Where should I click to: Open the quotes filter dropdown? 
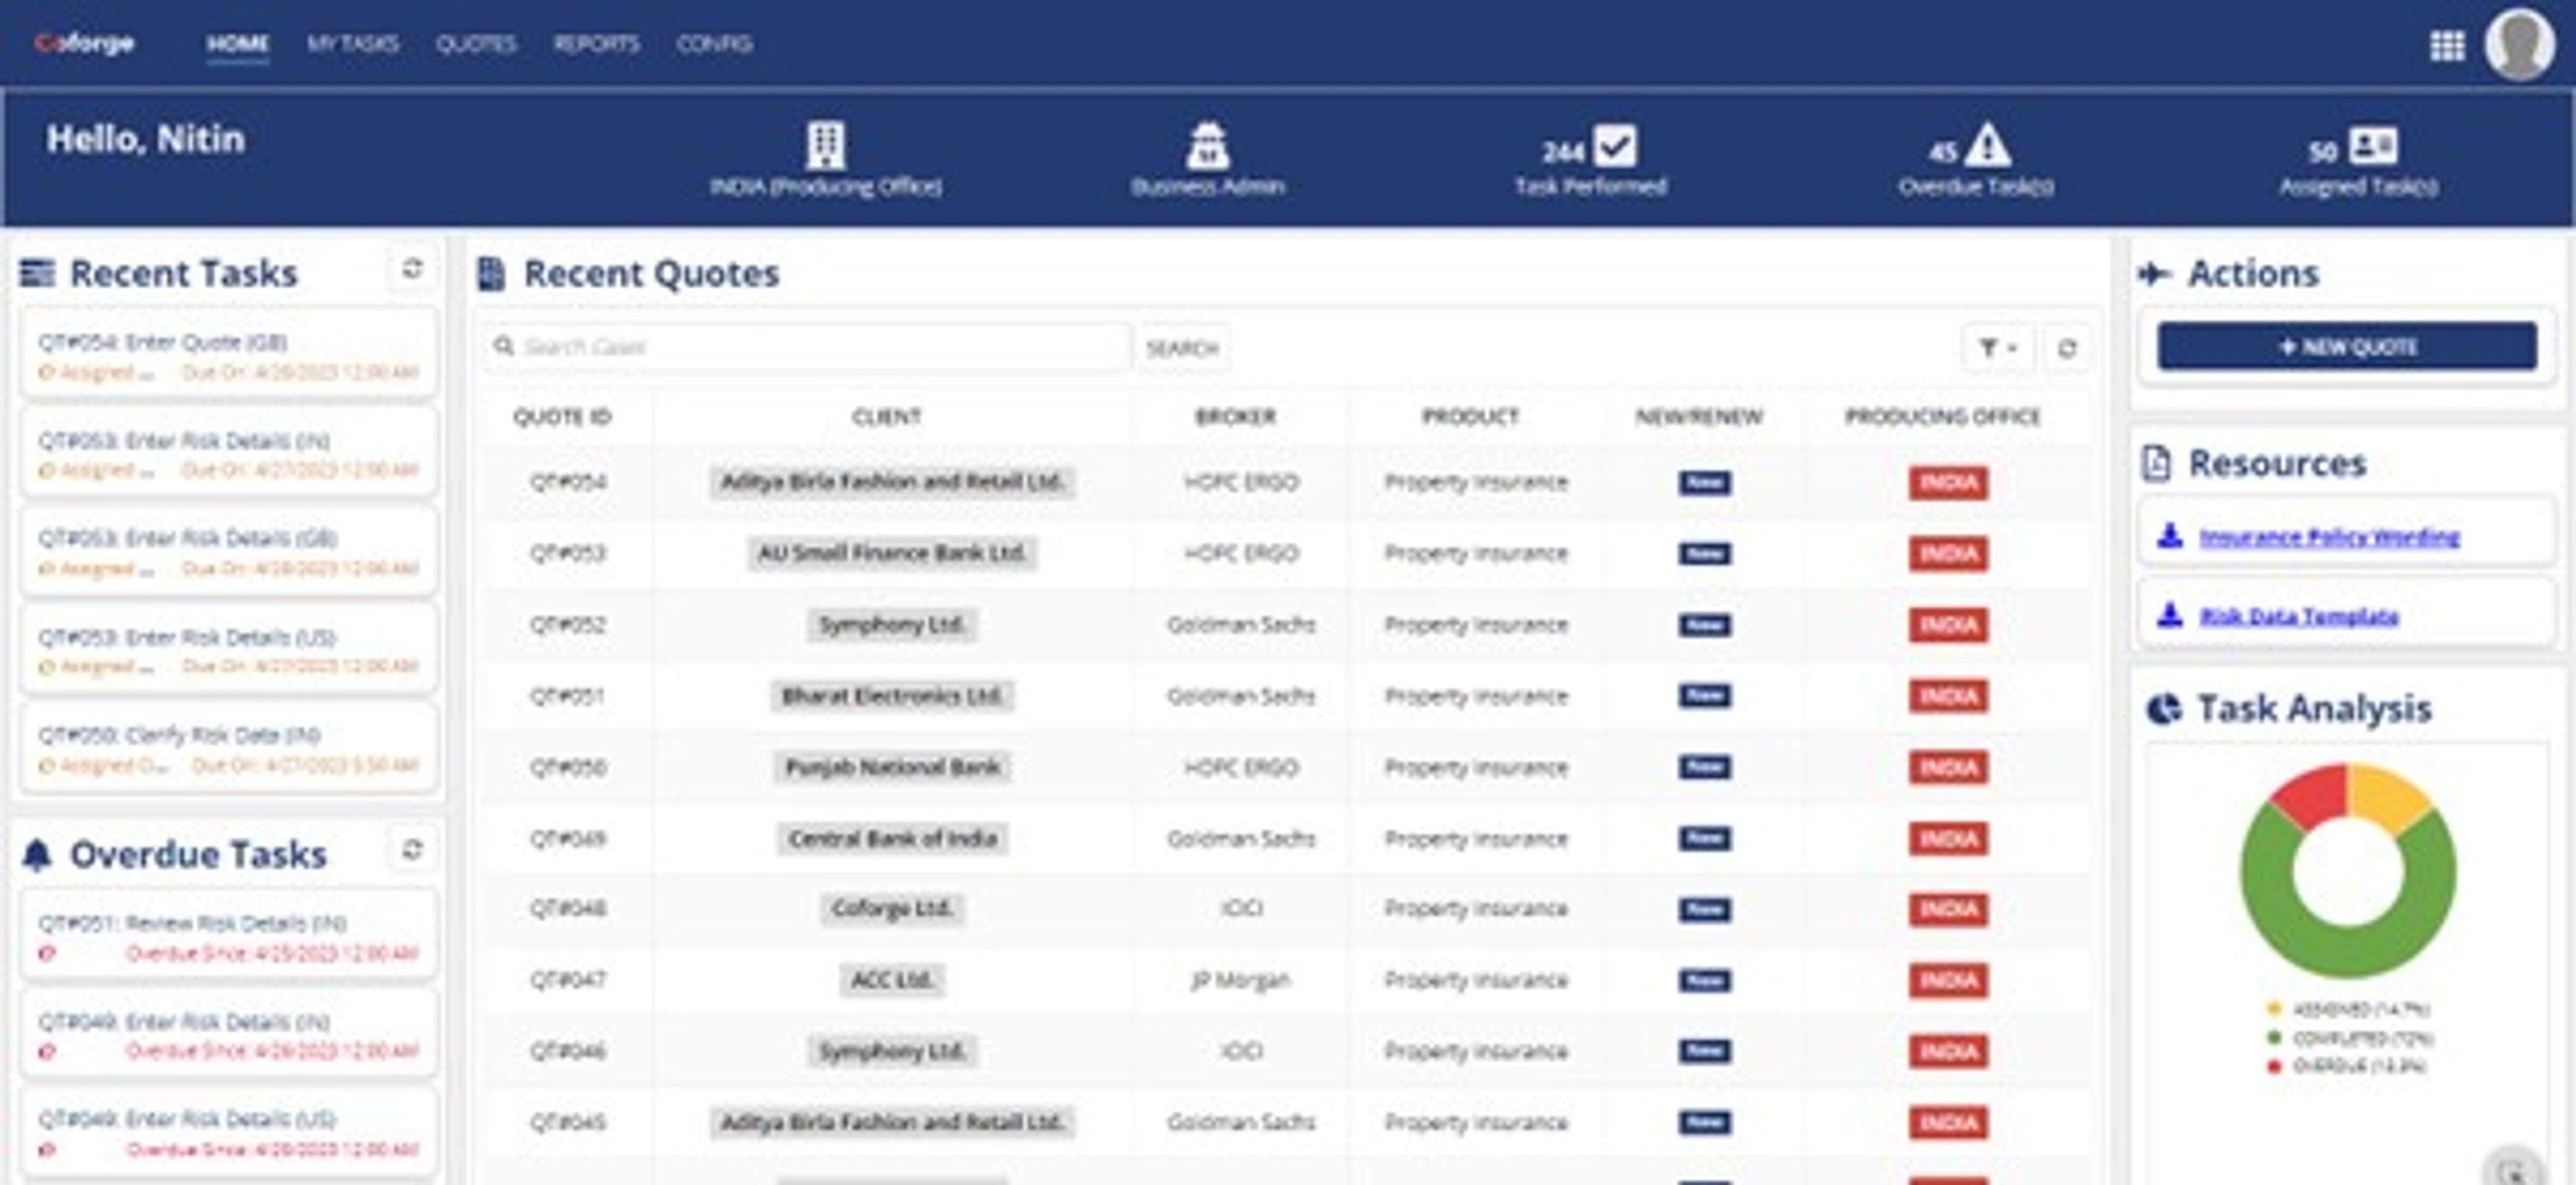(x=1997, y=348)
